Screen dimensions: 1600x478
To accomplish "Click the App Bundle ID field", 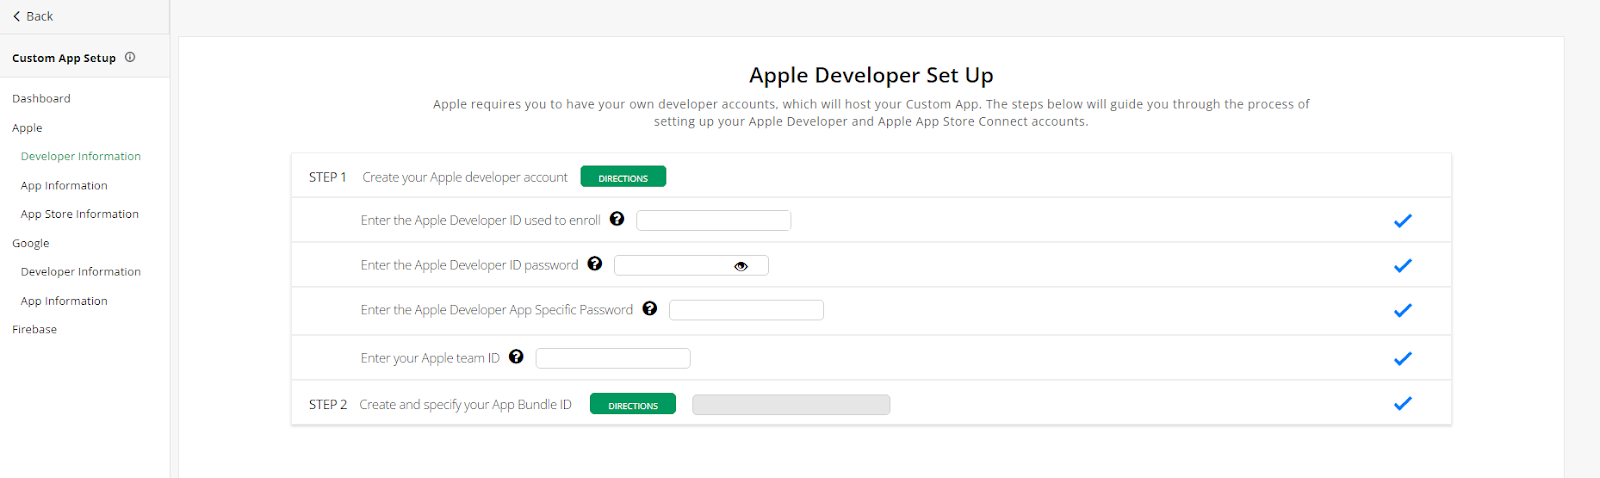I will [791, 404].
